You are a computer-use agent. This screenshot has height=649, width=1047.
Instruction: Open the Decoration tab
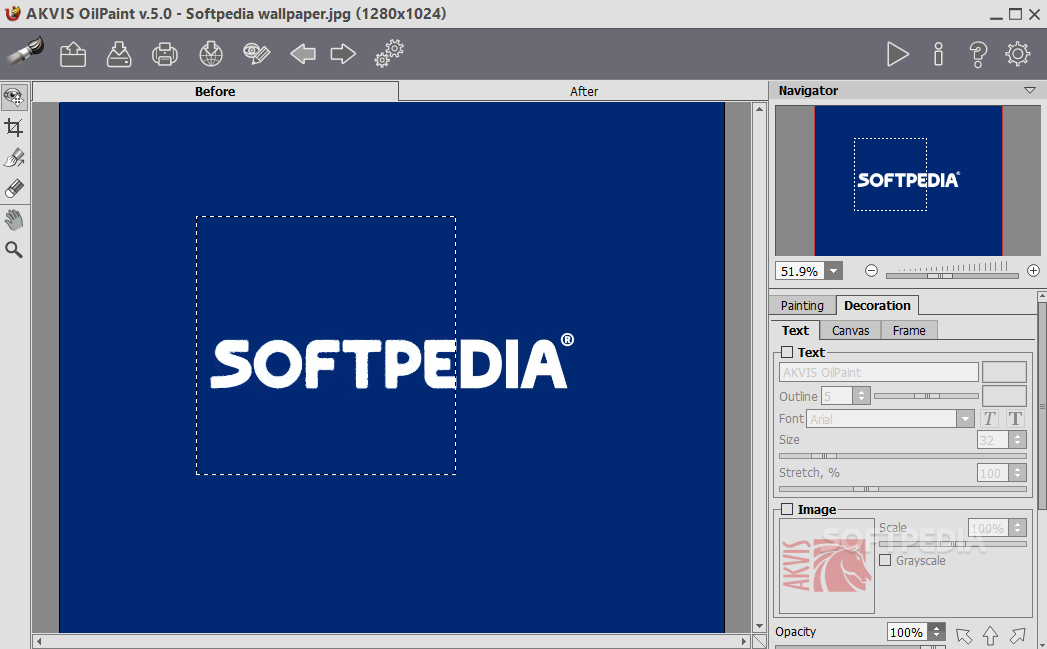point(877,305)
